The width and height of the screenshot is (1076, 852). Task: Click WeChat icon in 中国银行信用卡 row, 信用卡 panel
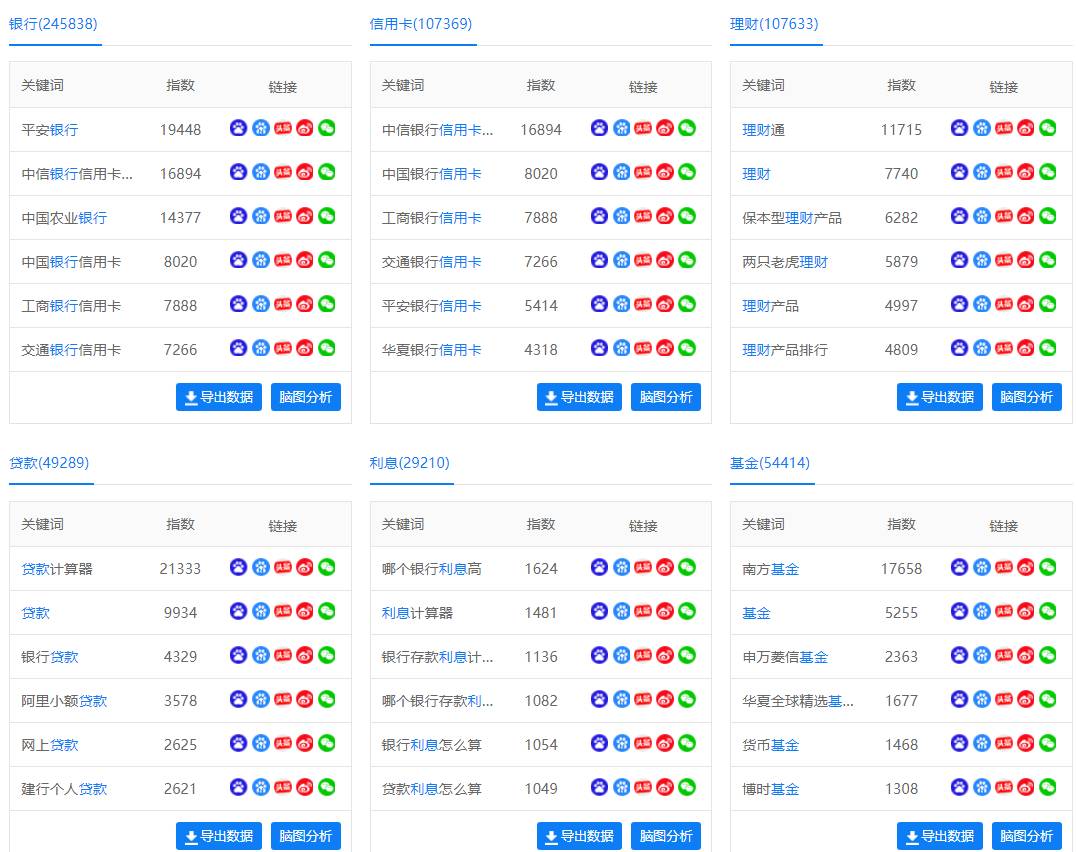[x=687, y=172]
